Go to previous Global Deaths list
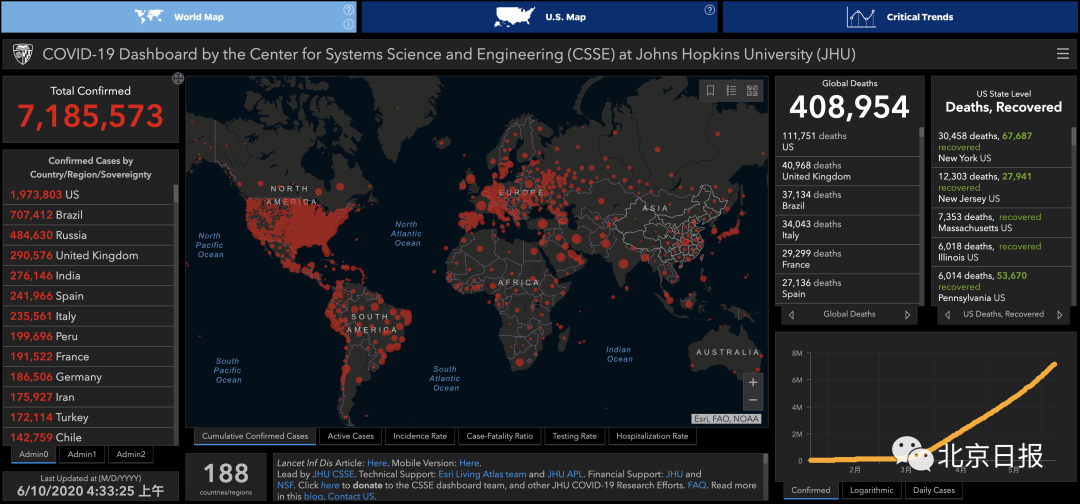This screenshot has height=504, width=1080. coord(791,315)
